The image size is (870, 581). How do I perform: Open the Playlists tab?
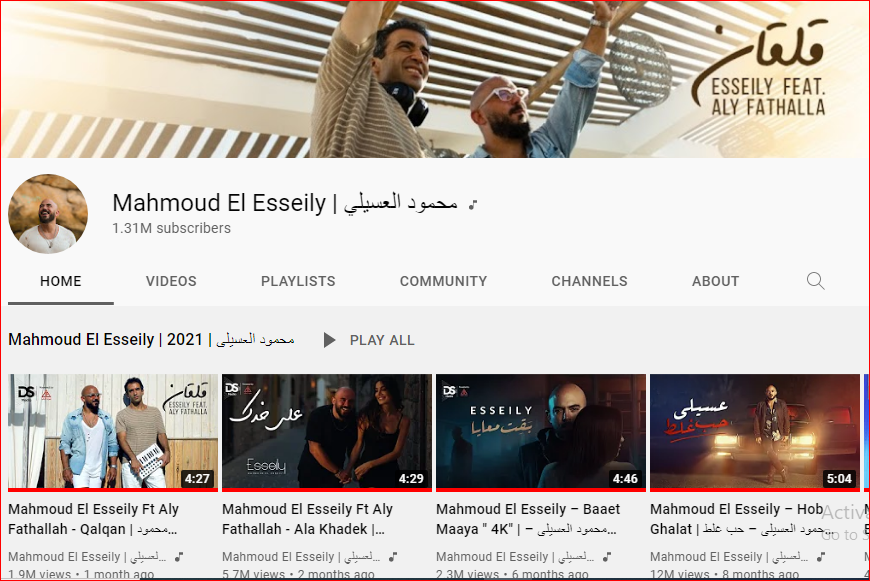point(298,281)
